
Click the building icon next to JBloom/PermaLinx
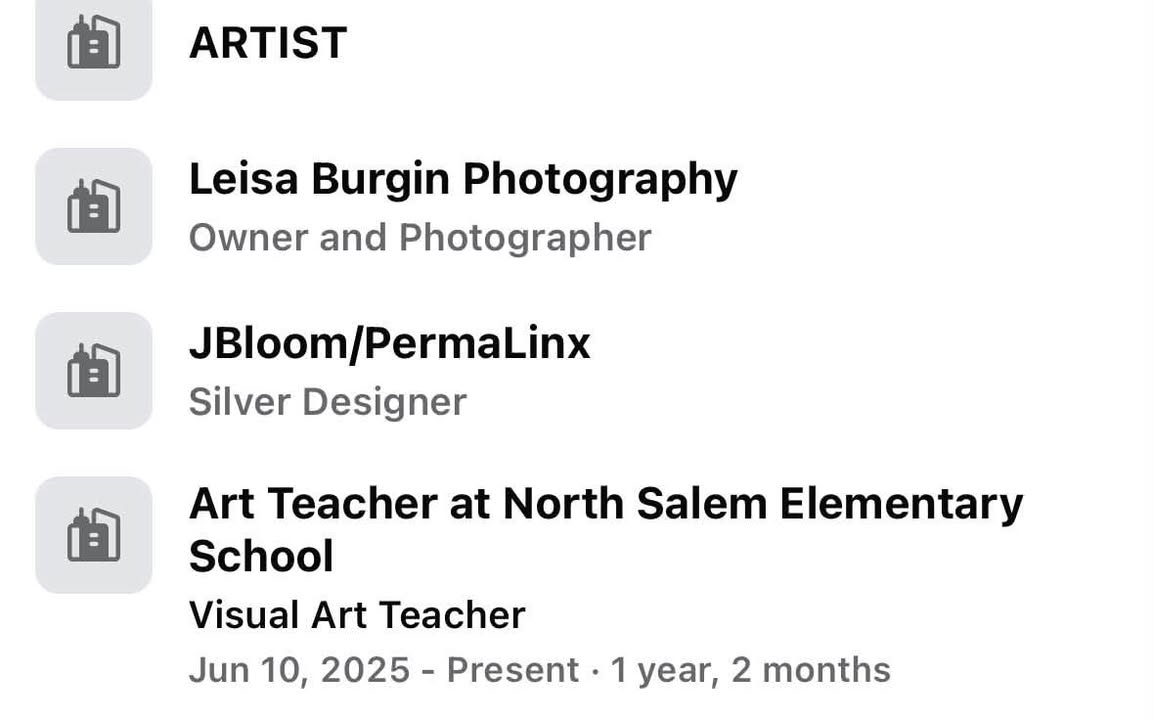tap(93, 371)
